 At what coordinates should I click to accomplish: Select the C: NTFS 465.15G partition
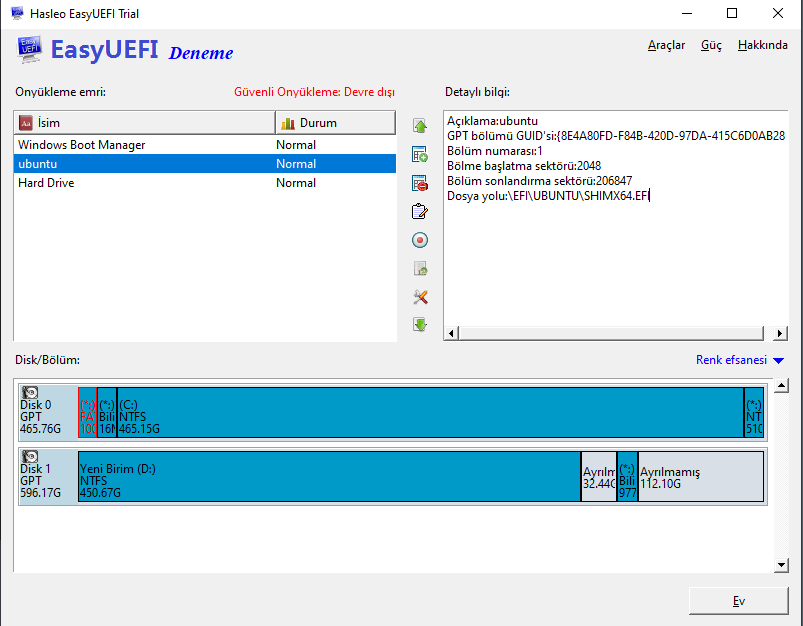coord(430,412)
